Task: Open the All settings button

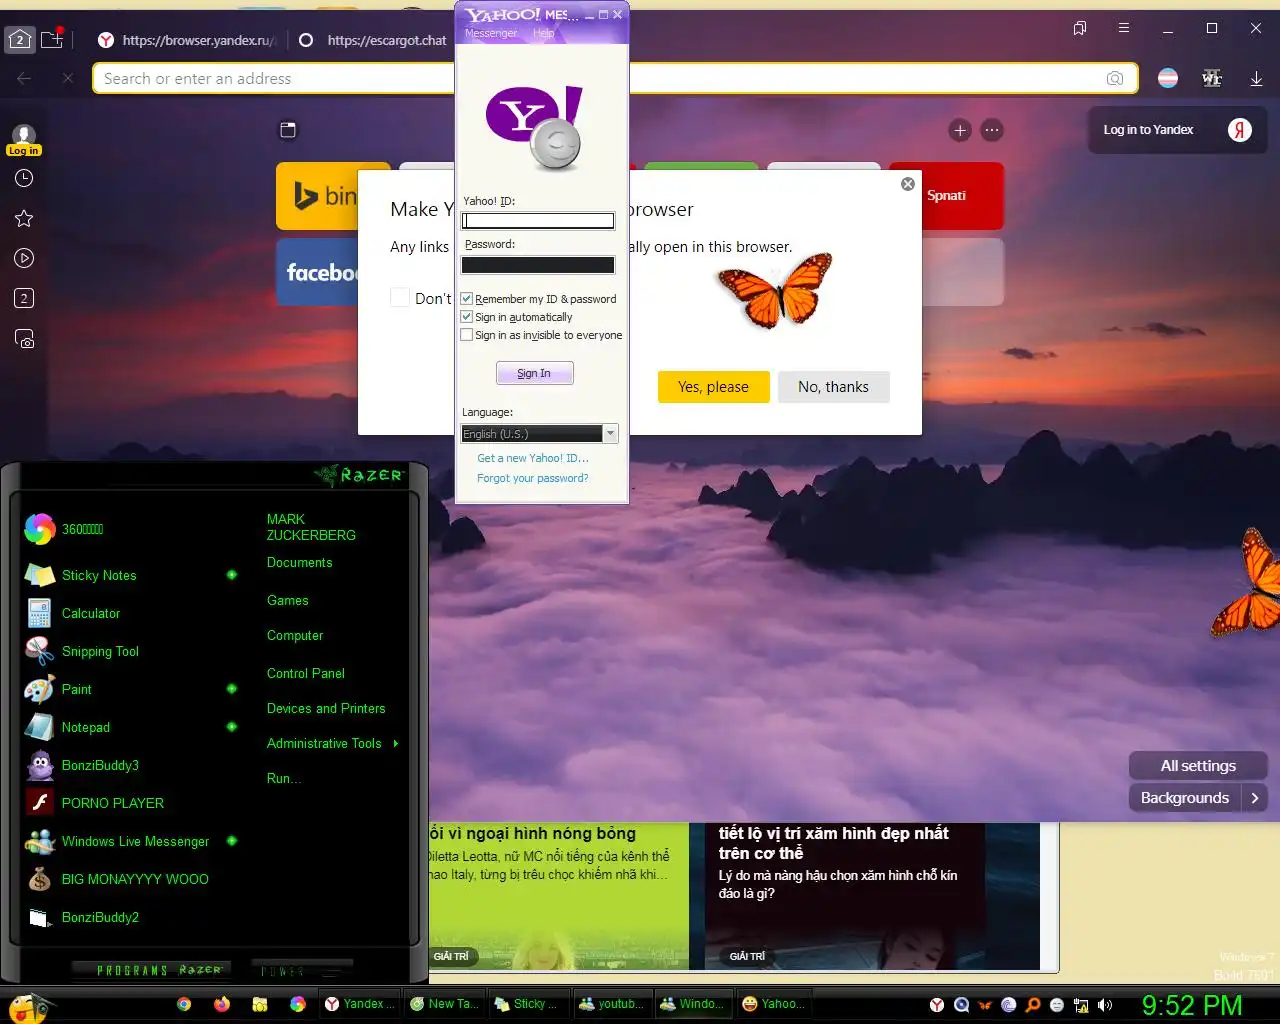Action: coord(1198,766)
